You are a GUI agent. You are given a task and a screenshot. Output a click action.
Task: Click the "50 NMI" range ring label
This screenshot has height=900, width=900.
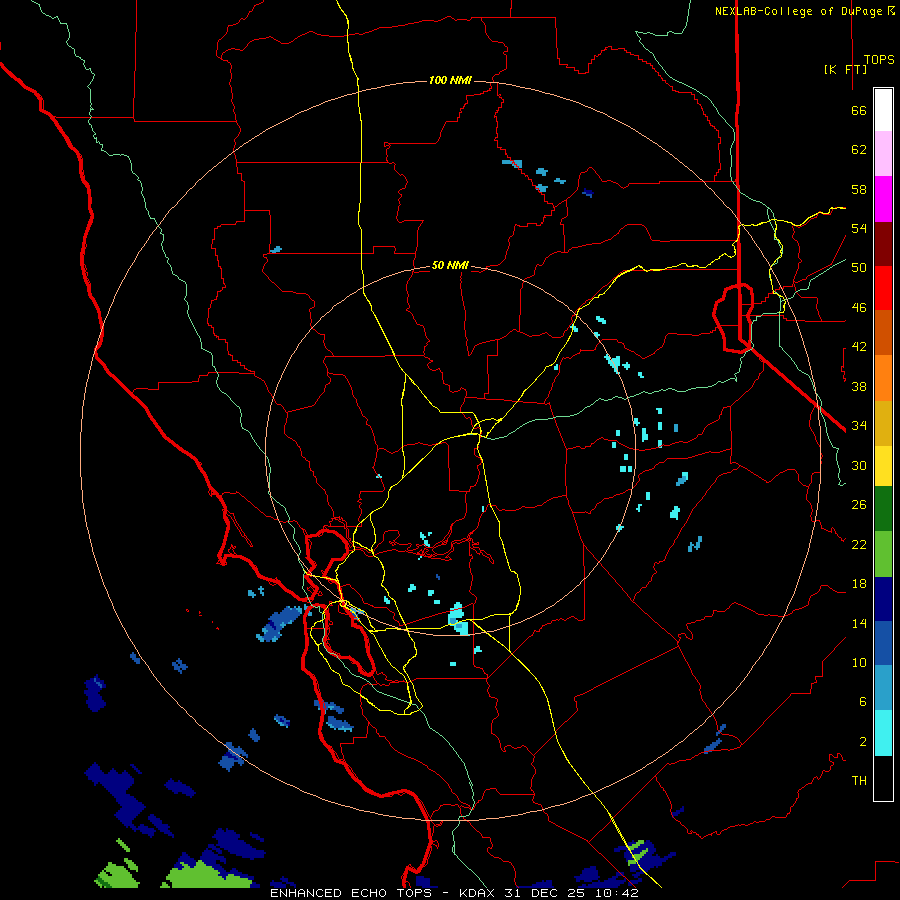450,265
